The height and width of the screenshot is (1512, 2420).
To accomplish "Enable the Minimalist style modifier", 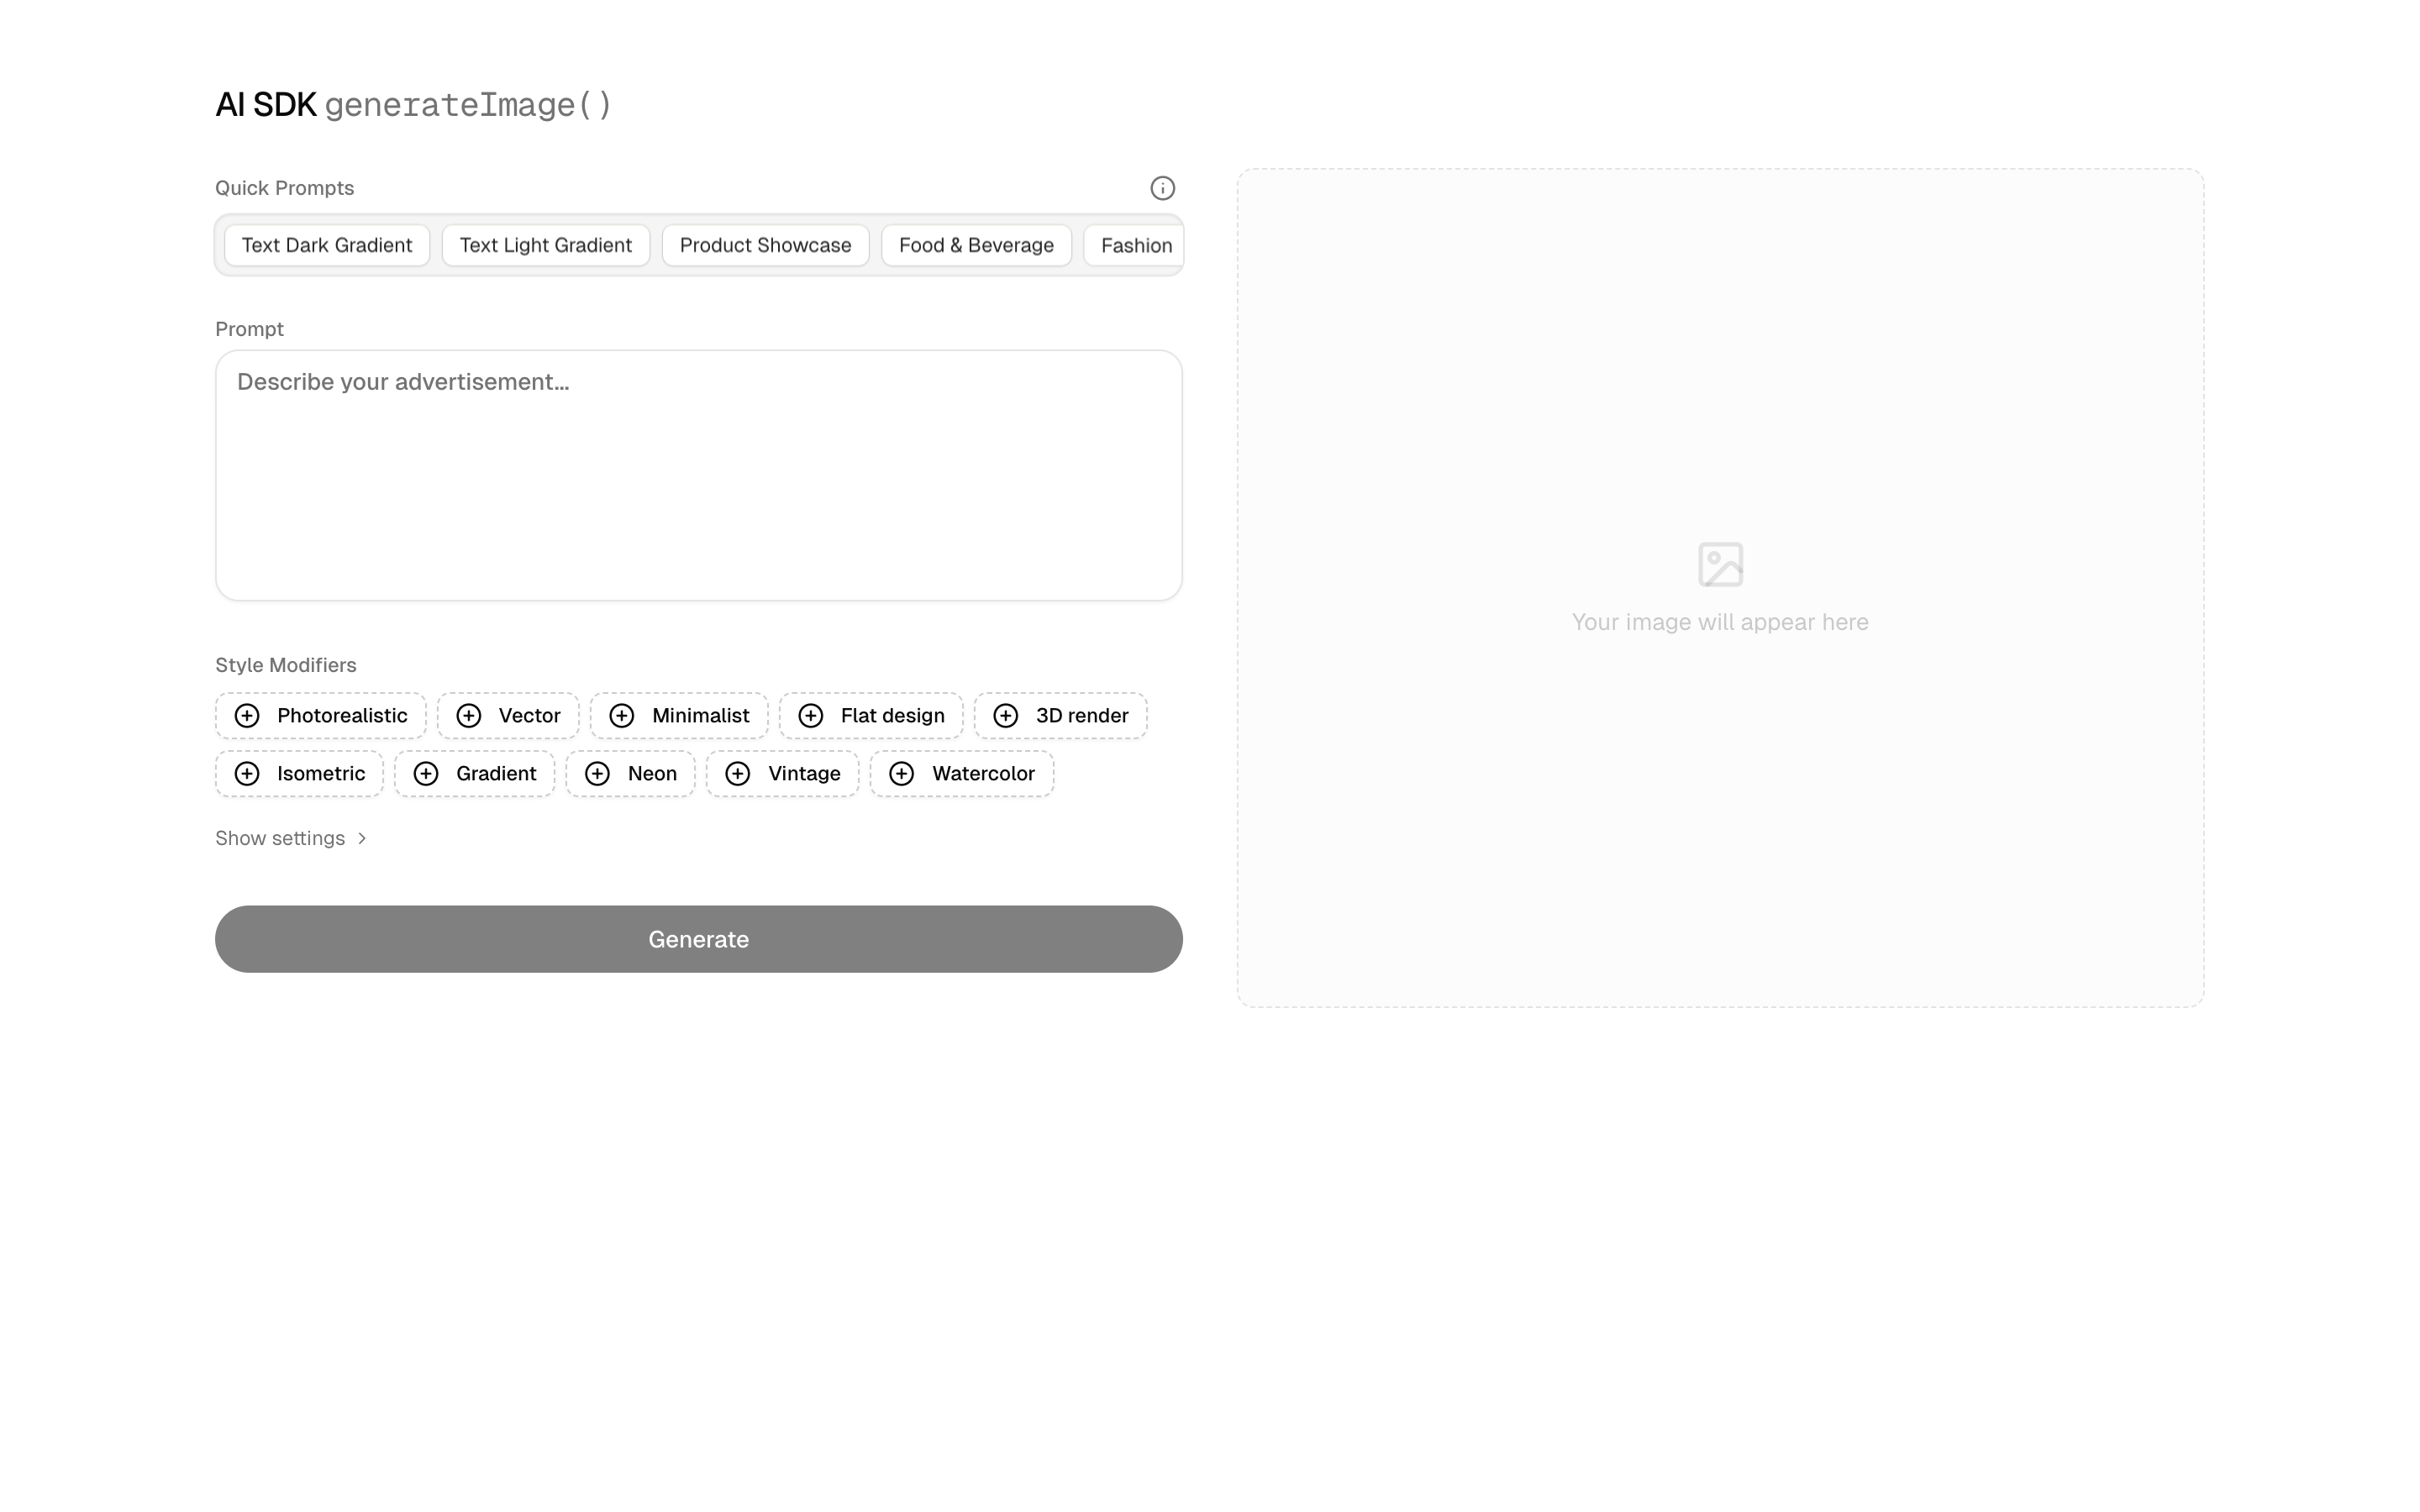I will click(x=679, y=716).
